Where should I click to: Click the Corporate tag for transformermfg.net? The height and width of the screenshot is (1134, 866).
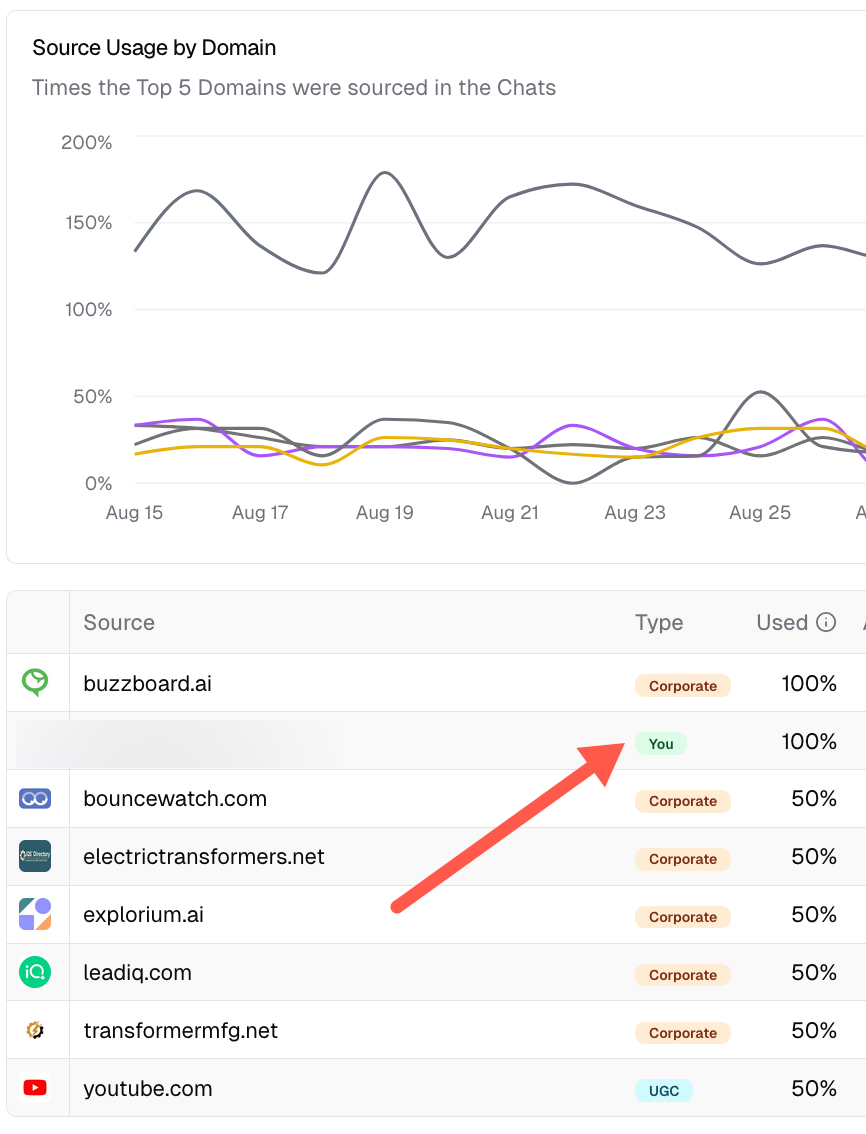pos(683,1033)
